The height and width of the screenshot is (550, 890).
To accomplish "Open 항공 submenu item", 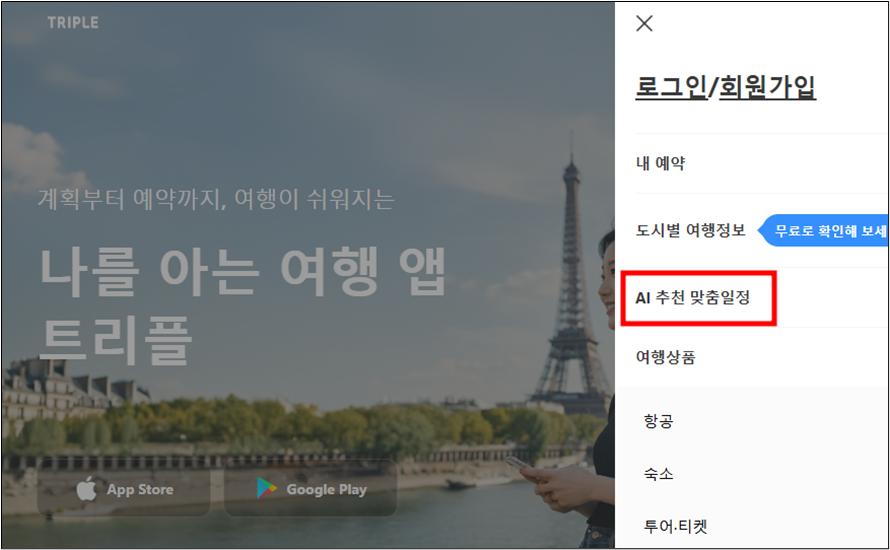I will click(x=658, y=421).
